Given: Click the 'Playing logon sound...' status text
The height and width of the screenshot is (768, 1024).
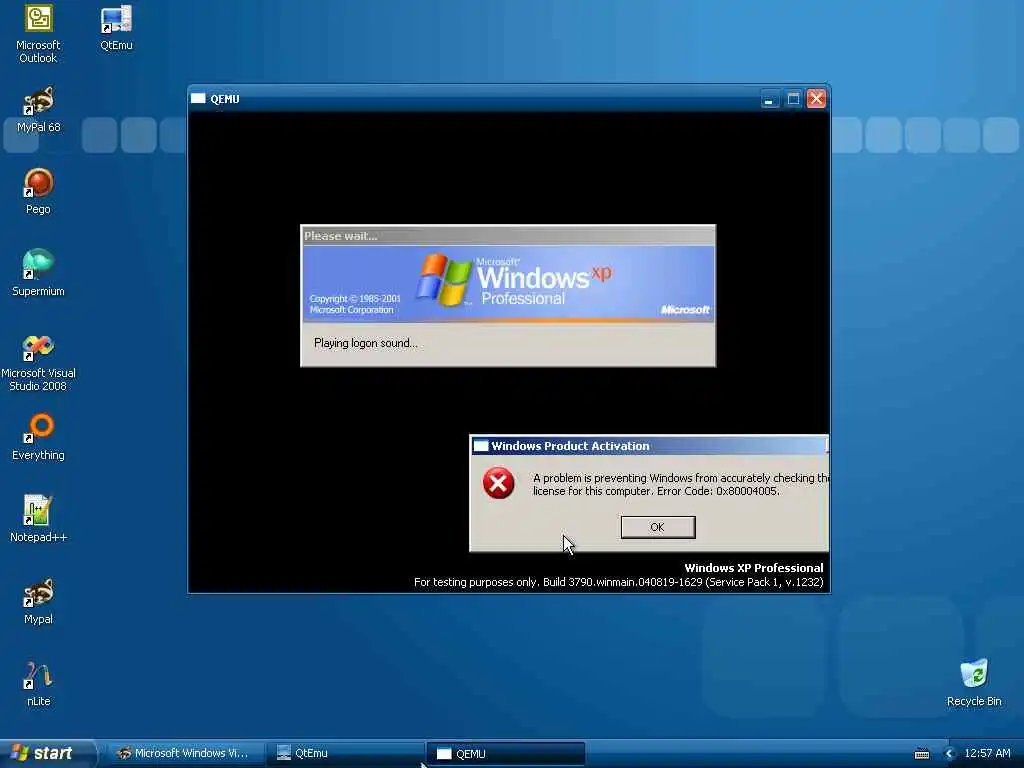Looking at the screenshot, I should point(366,343).
